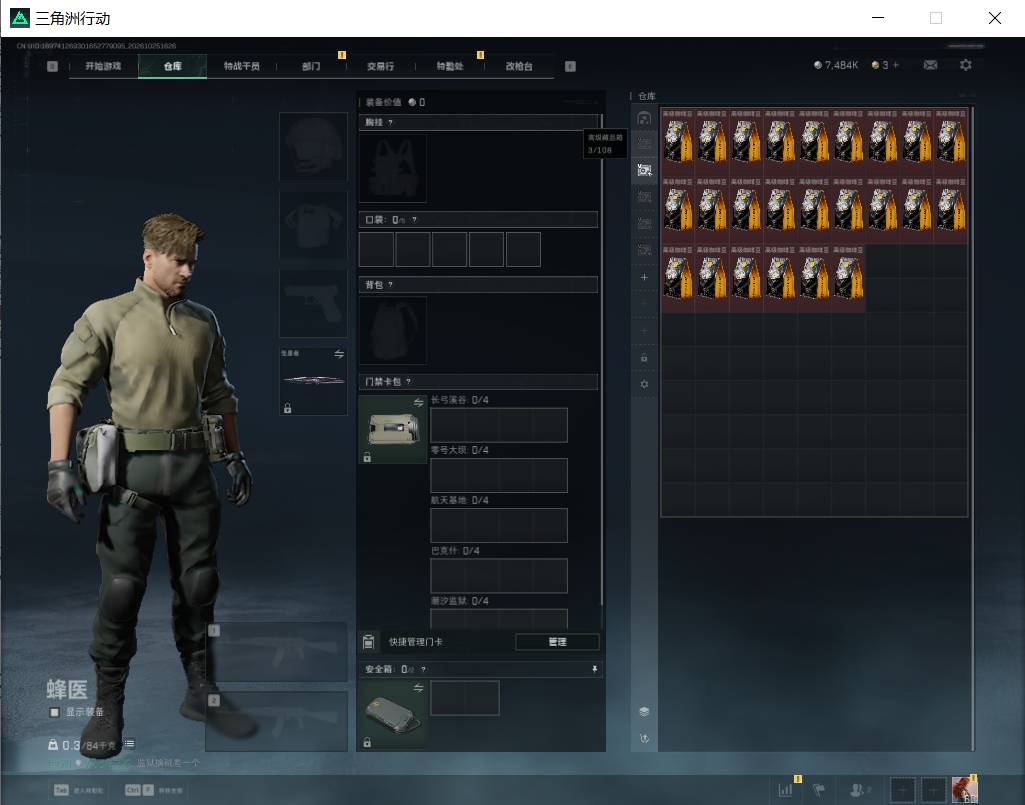Image resolution: width=1025 pixels, height=805 pixels.
Task: Select the highlighted storage box icon in sidebar
Action: click(644, 170)
